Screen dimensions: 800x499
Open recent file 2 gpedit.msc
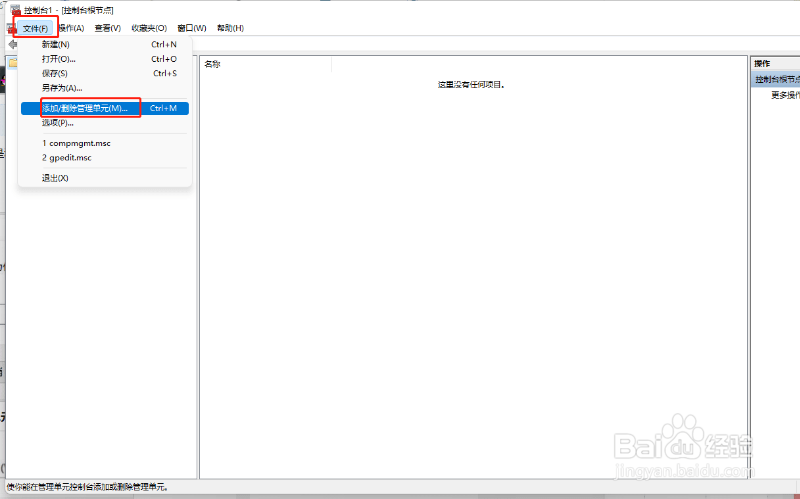click(105, 158)
